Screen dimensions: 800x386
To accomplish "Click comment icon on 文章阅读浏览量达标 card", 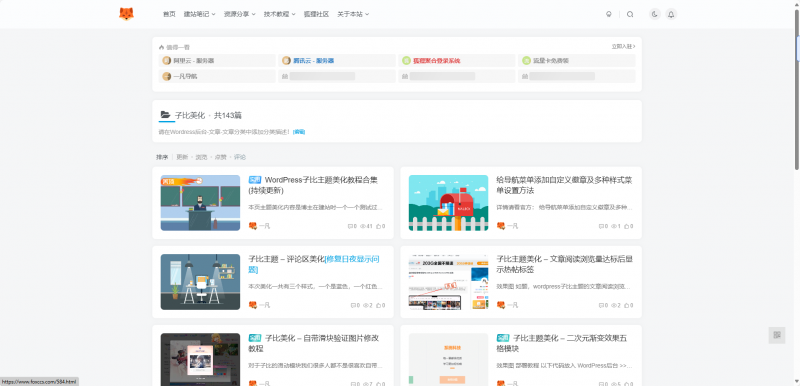I will point(602,305).
